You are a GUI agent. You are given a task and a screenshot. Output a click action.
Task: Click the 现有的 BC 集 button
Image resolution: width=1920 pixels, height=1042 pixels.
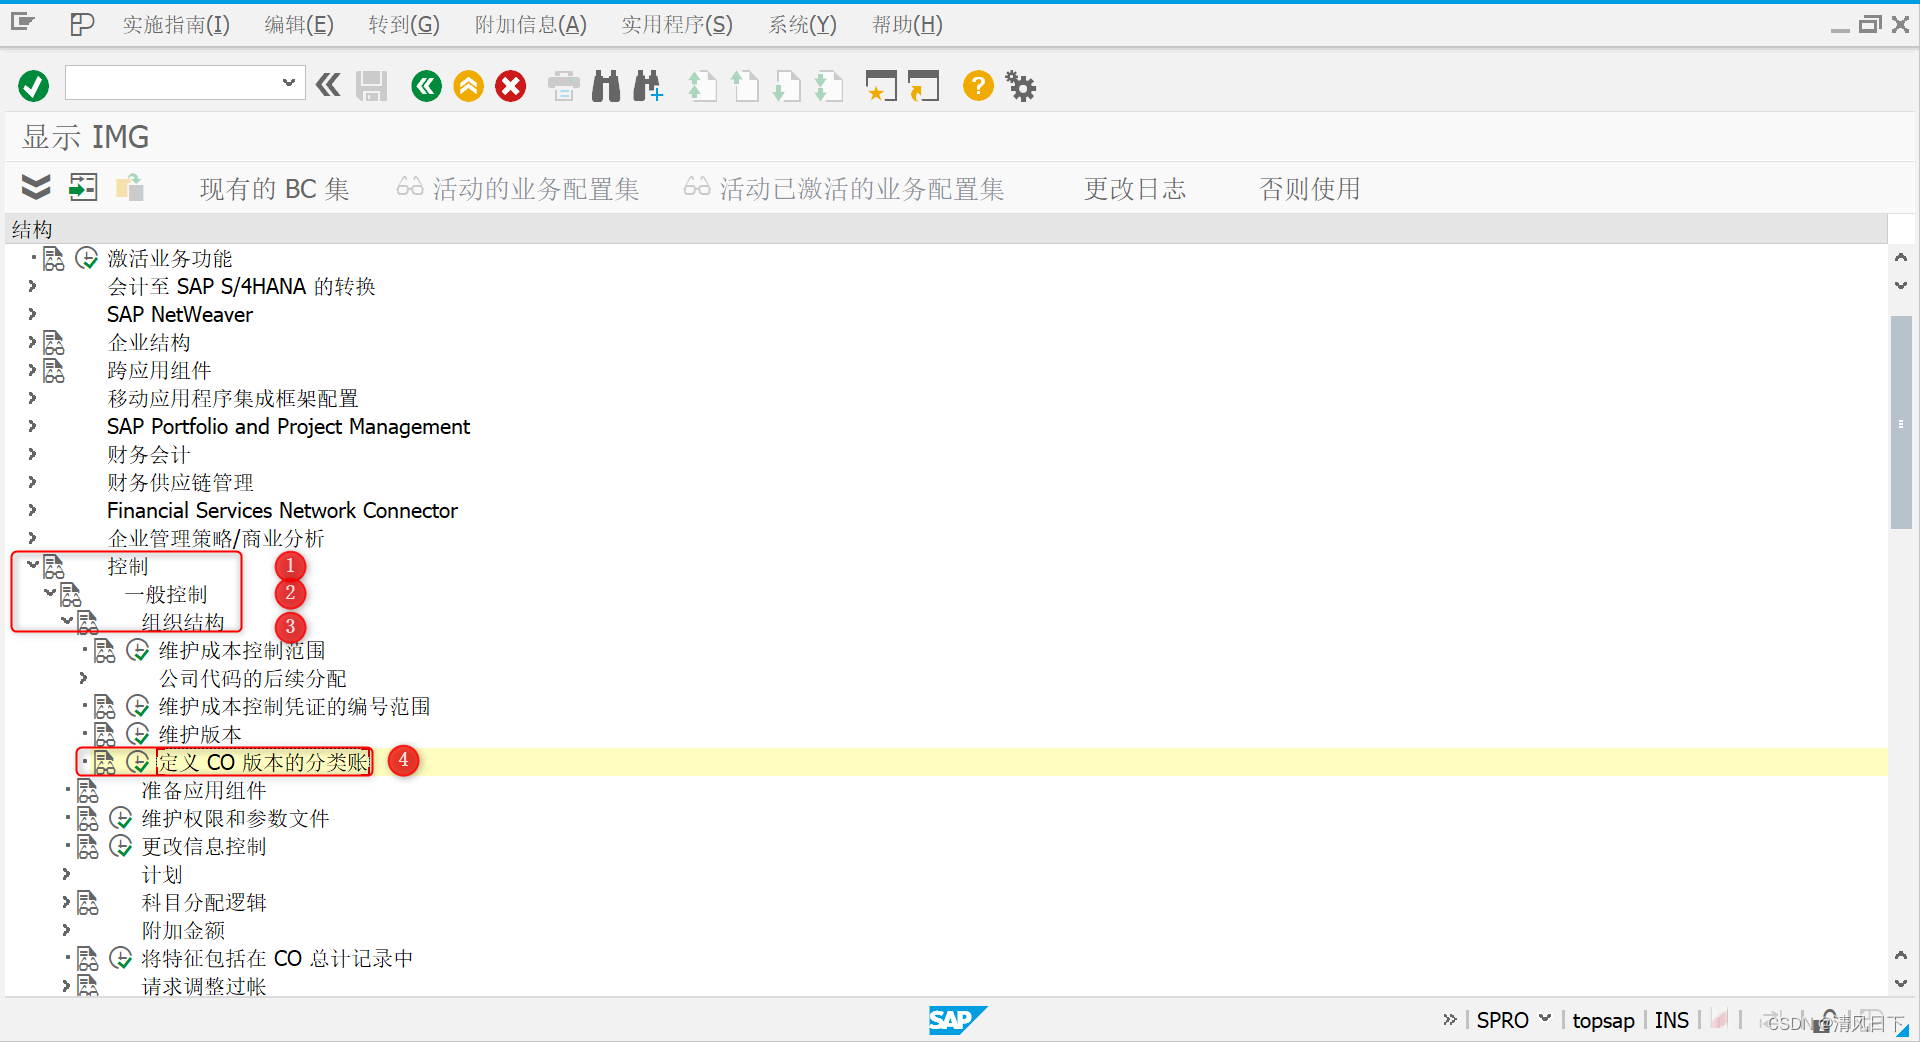[x=273, y=188]
